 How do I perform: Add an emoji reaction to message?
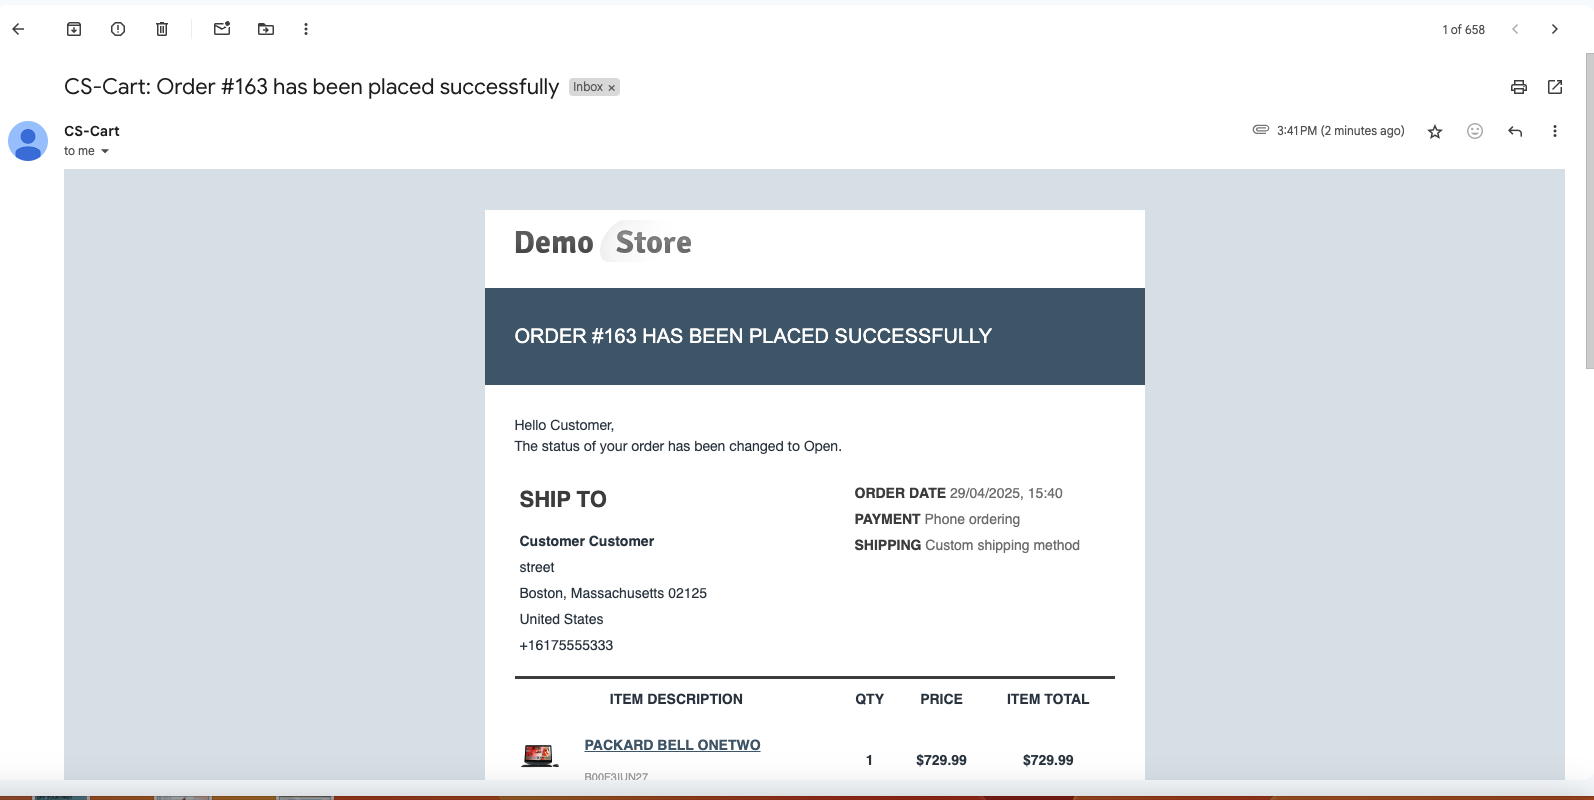point(1475,131)
